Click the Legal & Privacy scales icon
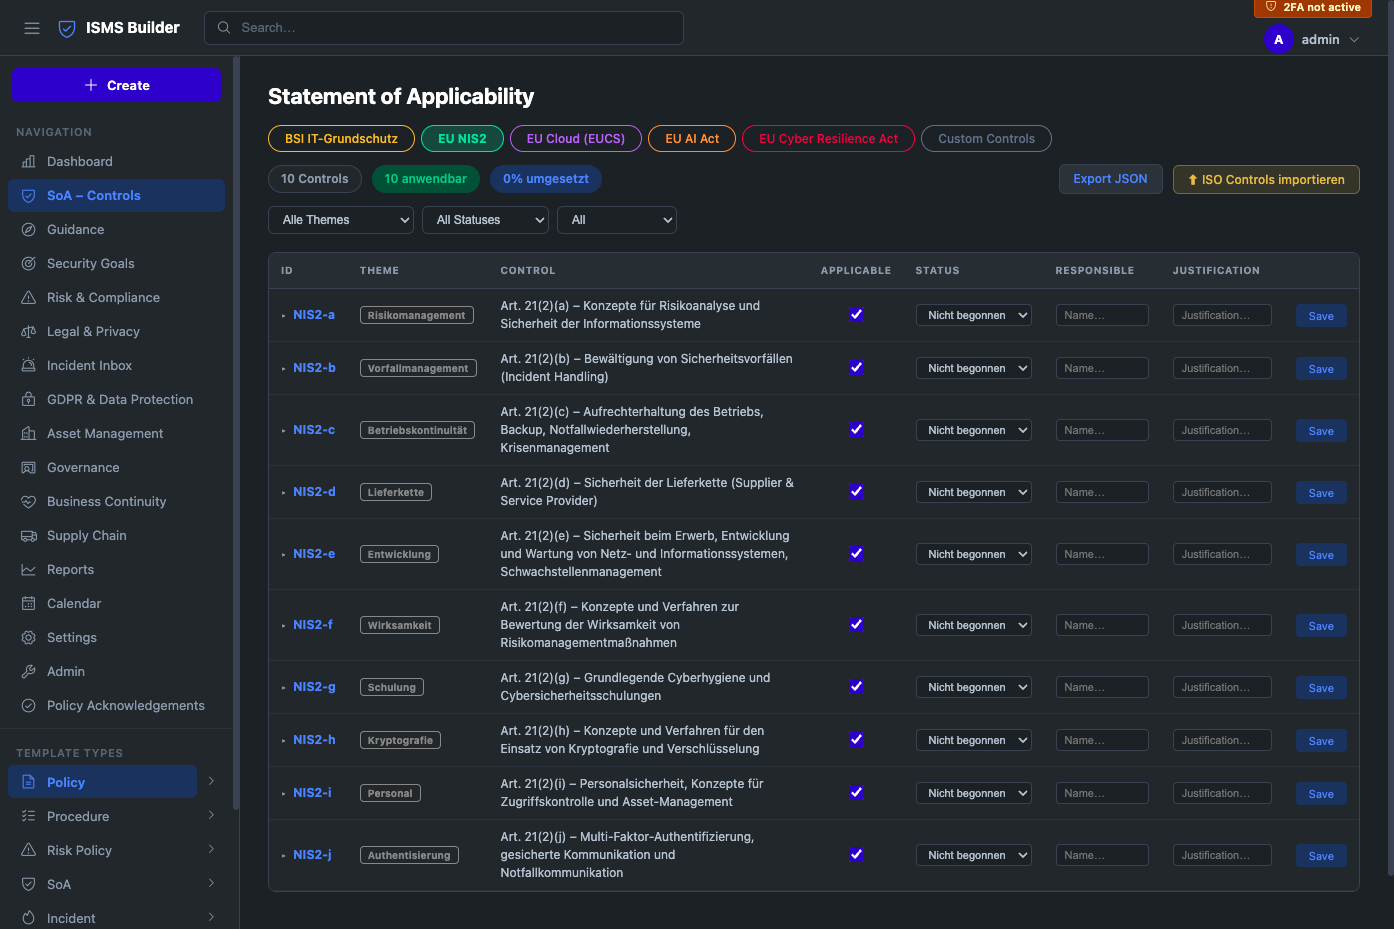 click(x=29, y=332)
